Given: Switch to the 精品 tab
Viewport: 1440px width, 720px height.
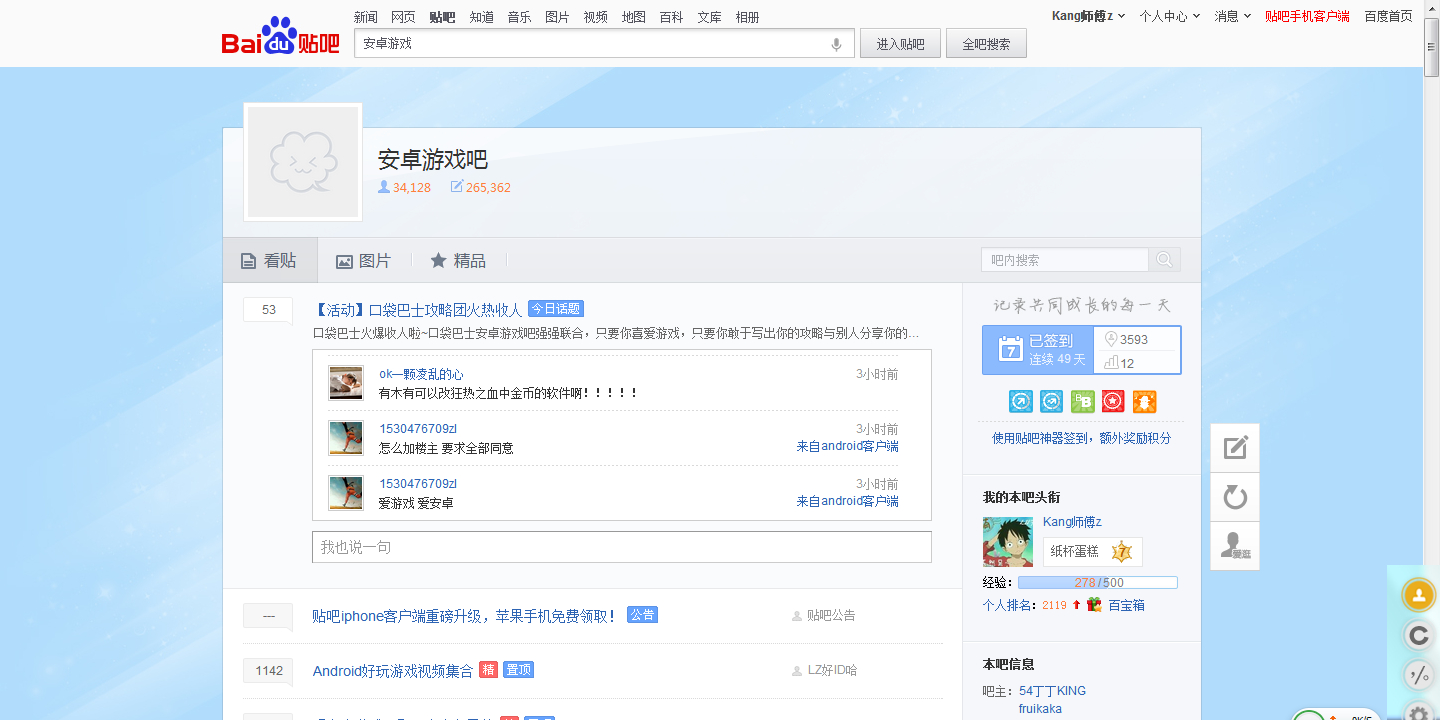Looking at the screenshot, I should pos(459,260).
